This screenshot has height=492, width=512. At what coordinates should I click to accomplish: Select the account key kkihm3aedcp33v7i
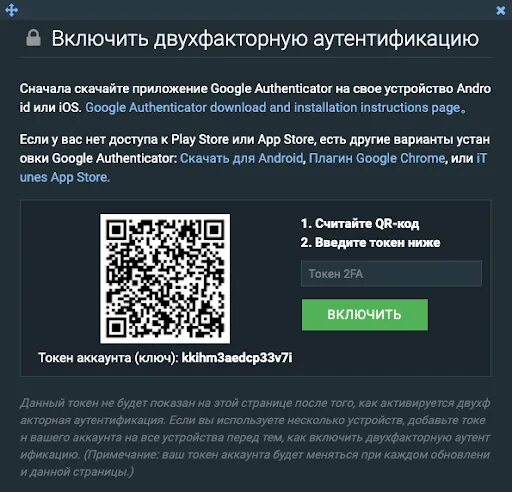pyautogui.click(x=237, y=358)
